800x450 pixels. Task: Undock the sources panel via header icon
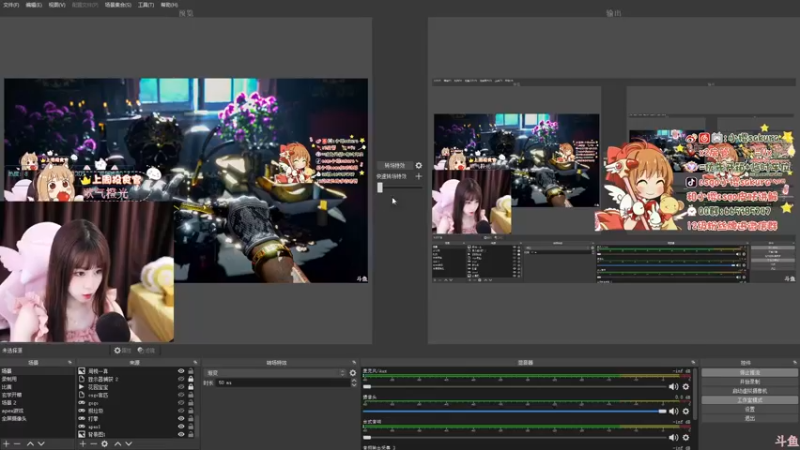pyautogui.click(x=195, y=362)
